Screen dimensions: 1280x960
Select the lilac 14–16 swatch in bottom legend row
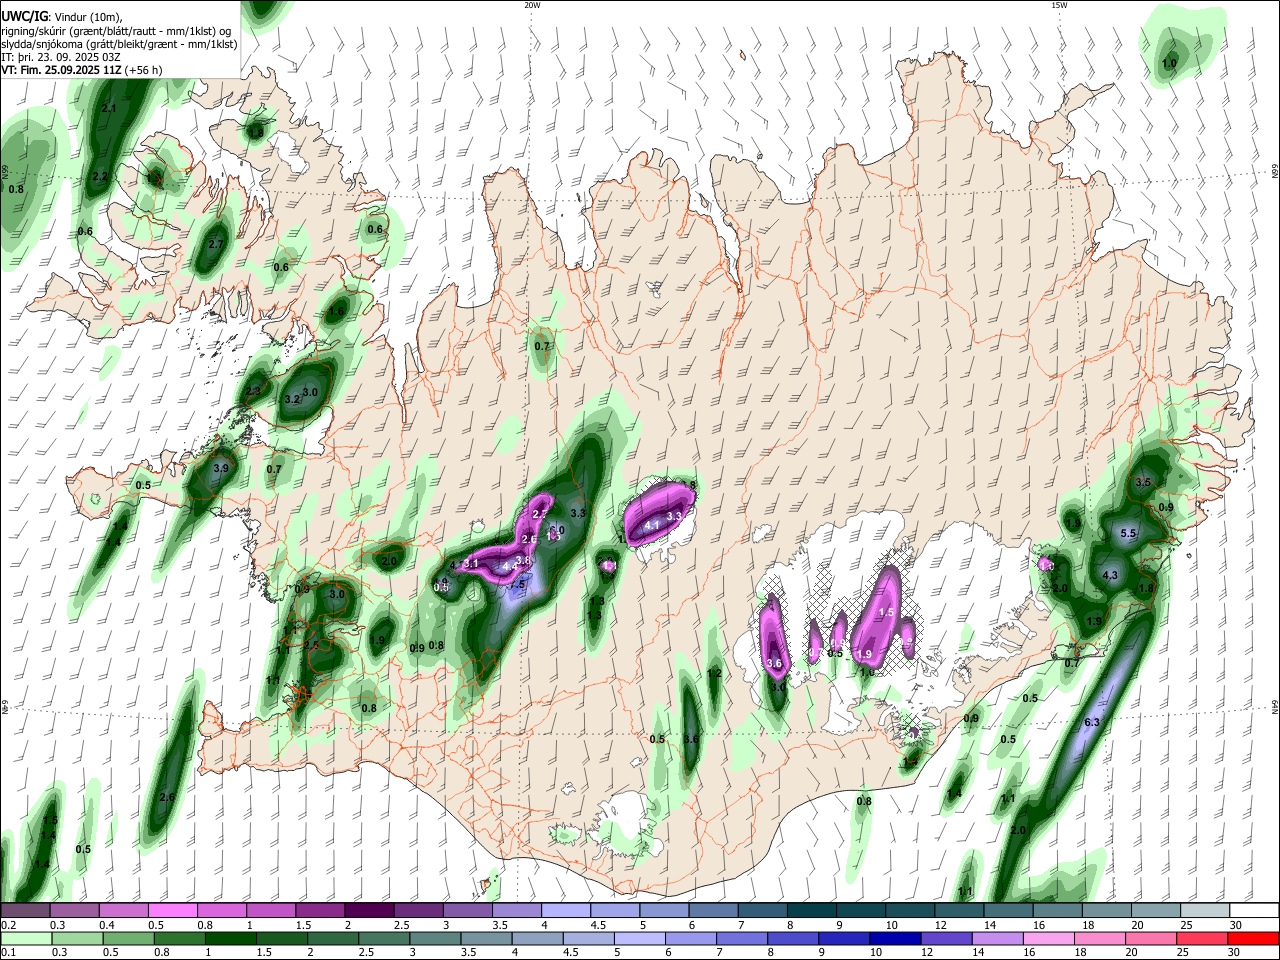tap(996, 938)
